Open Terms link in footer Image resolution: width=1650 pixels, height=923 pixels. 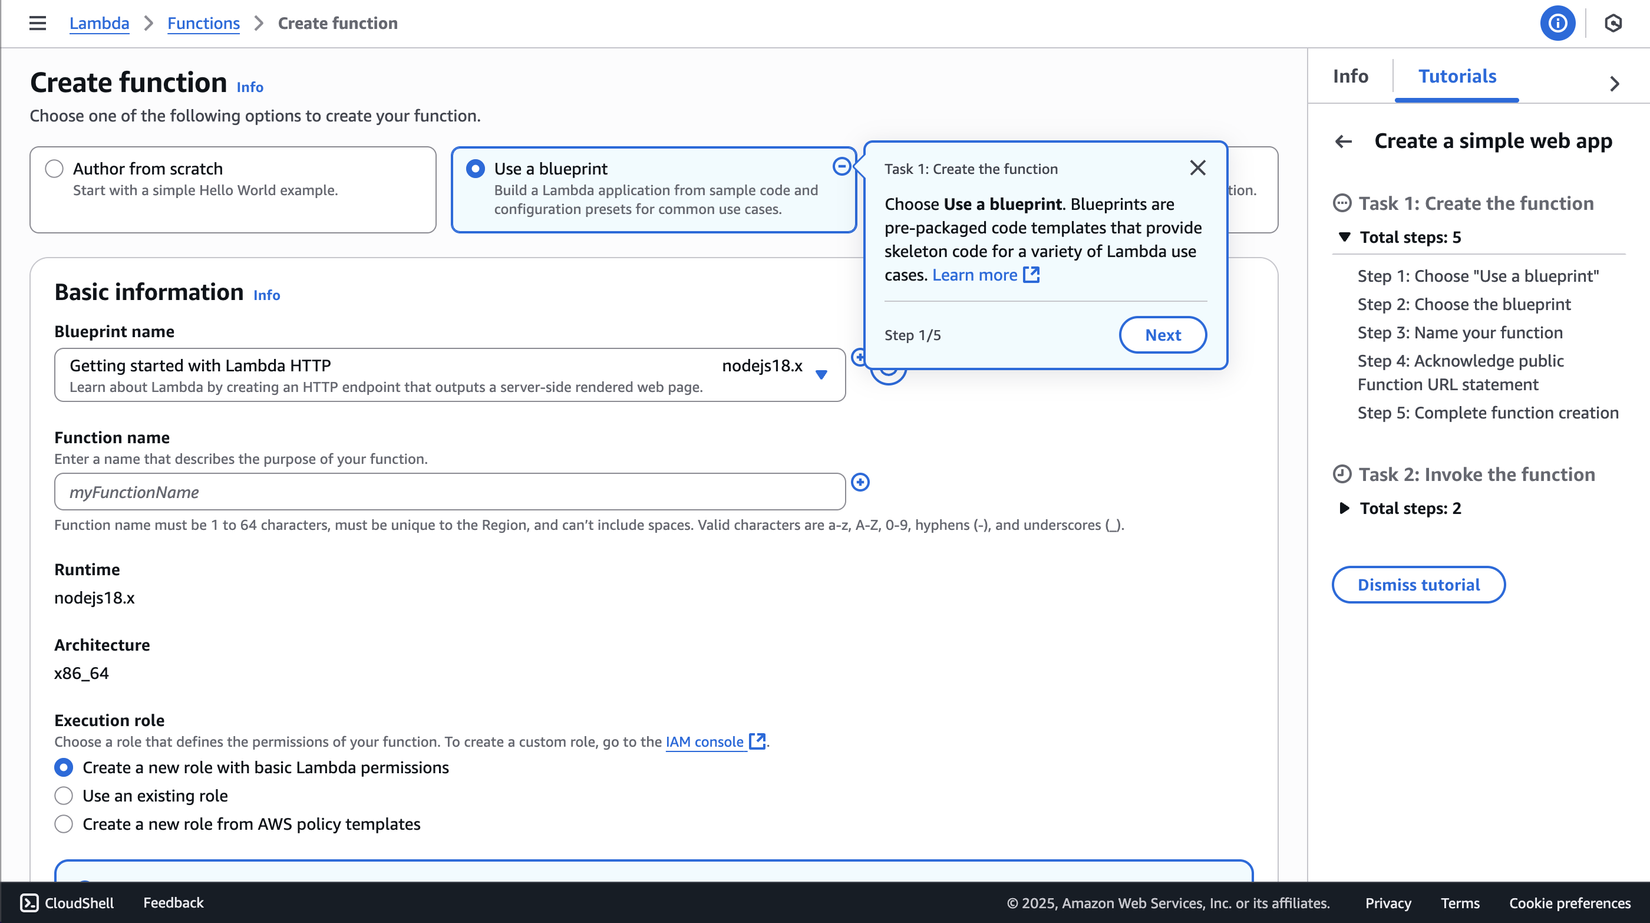[1460, 903]
